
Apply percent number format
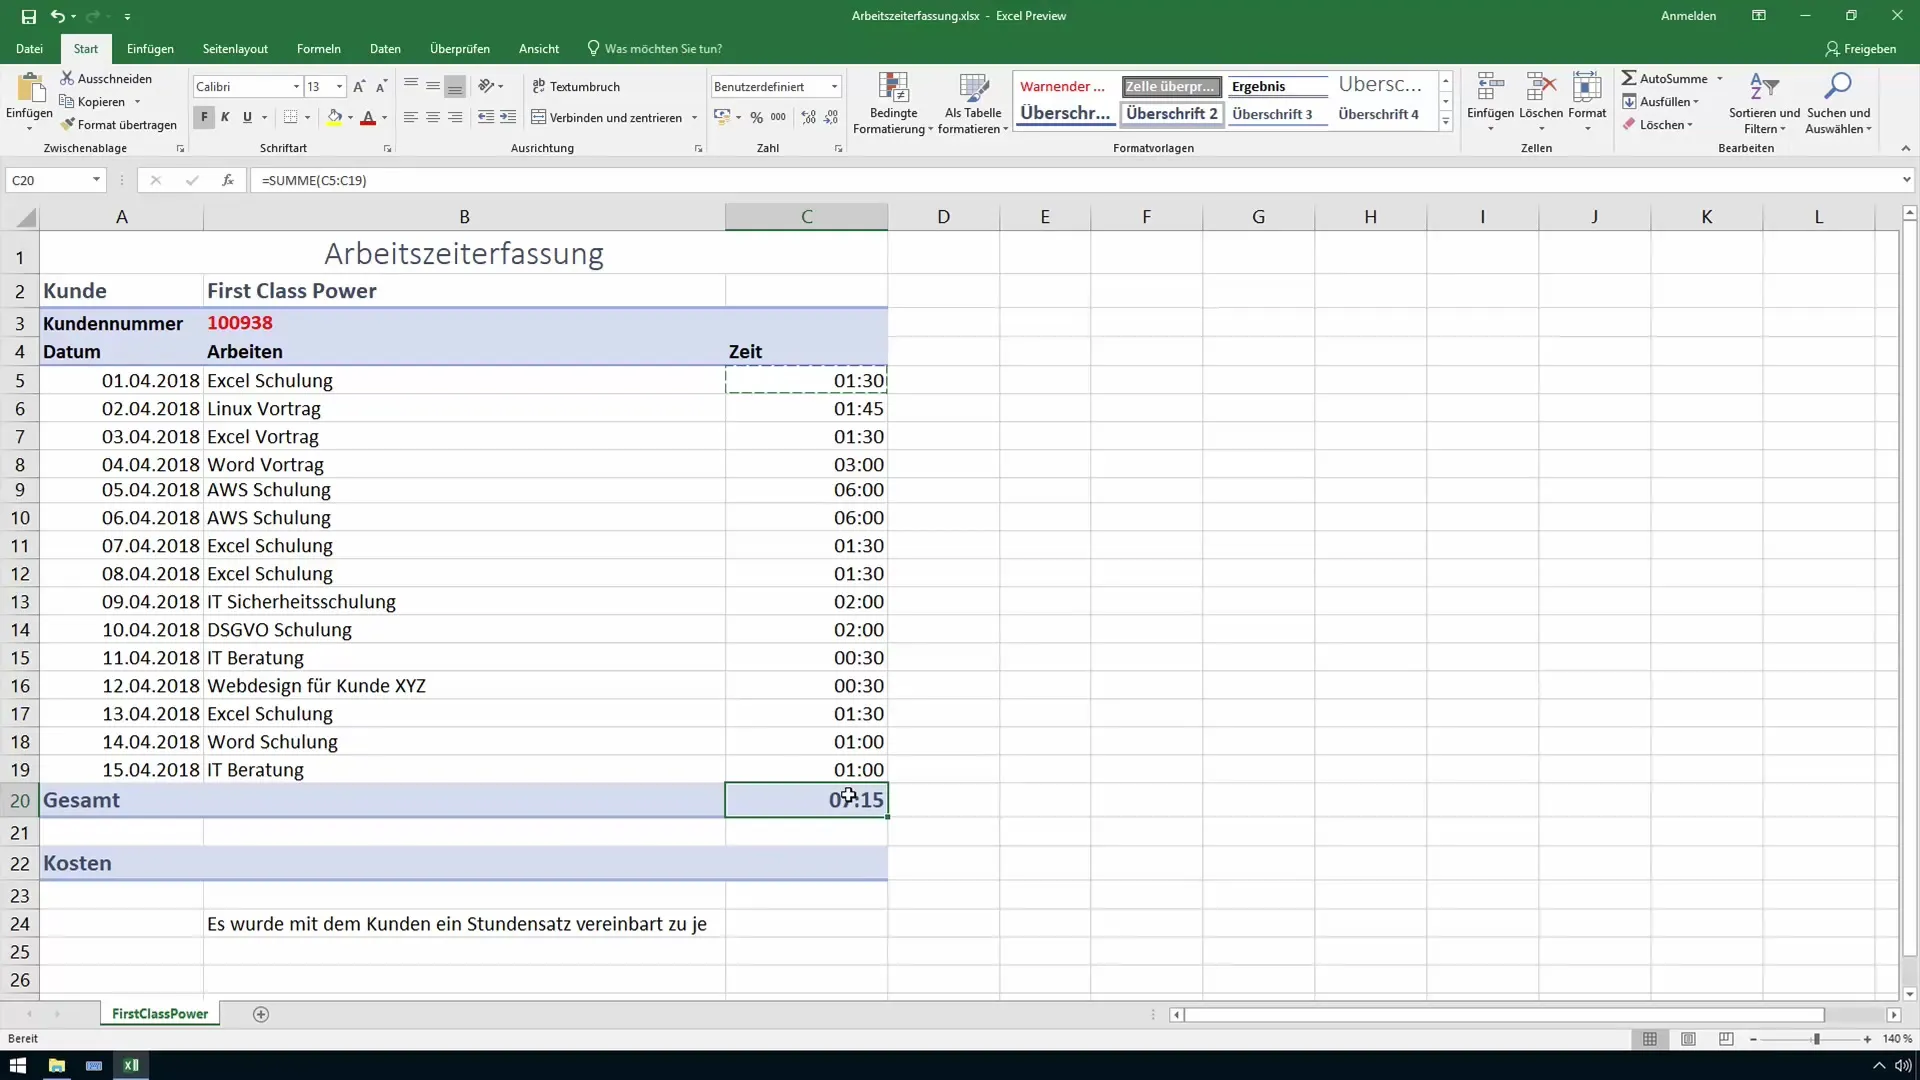[757, 117]
